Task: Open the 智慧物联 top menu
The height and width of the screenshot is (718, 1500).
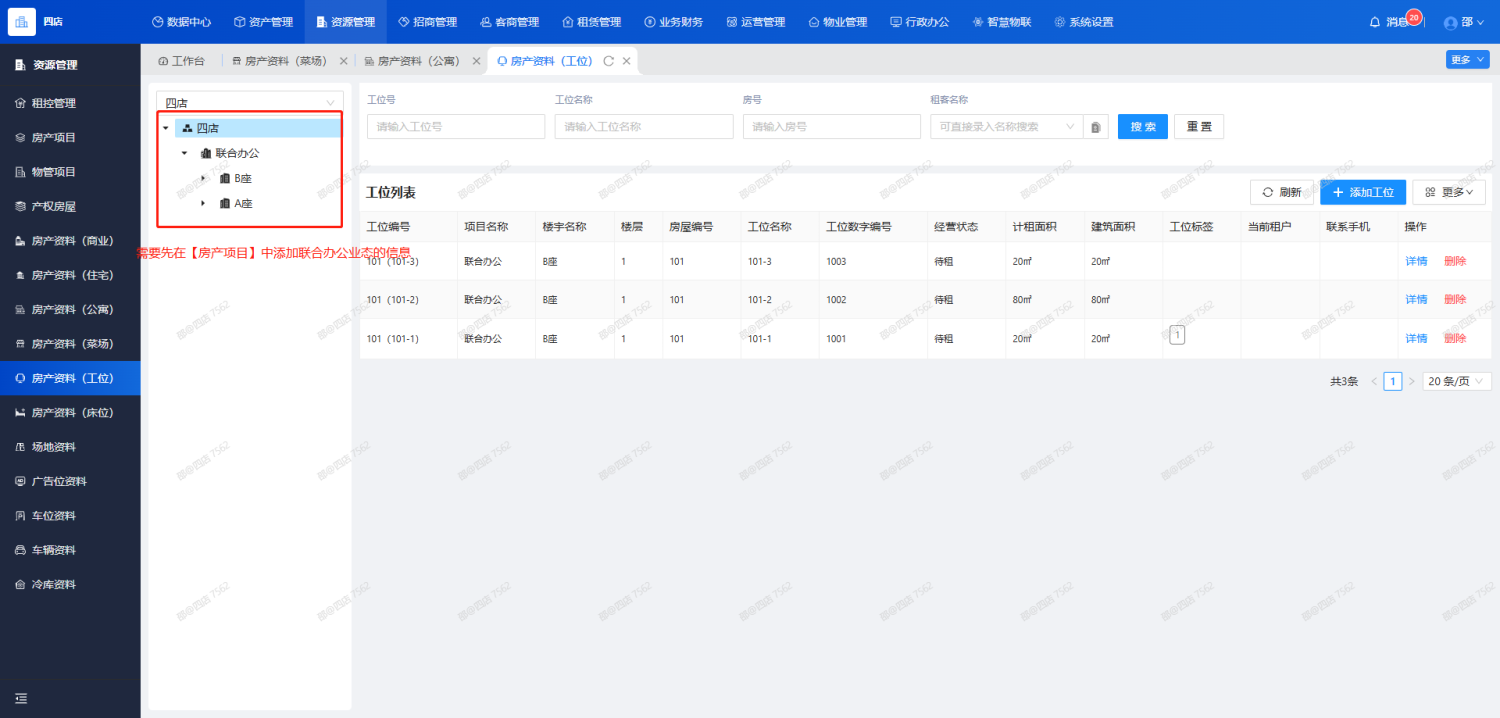Action: pos(1001,22)
